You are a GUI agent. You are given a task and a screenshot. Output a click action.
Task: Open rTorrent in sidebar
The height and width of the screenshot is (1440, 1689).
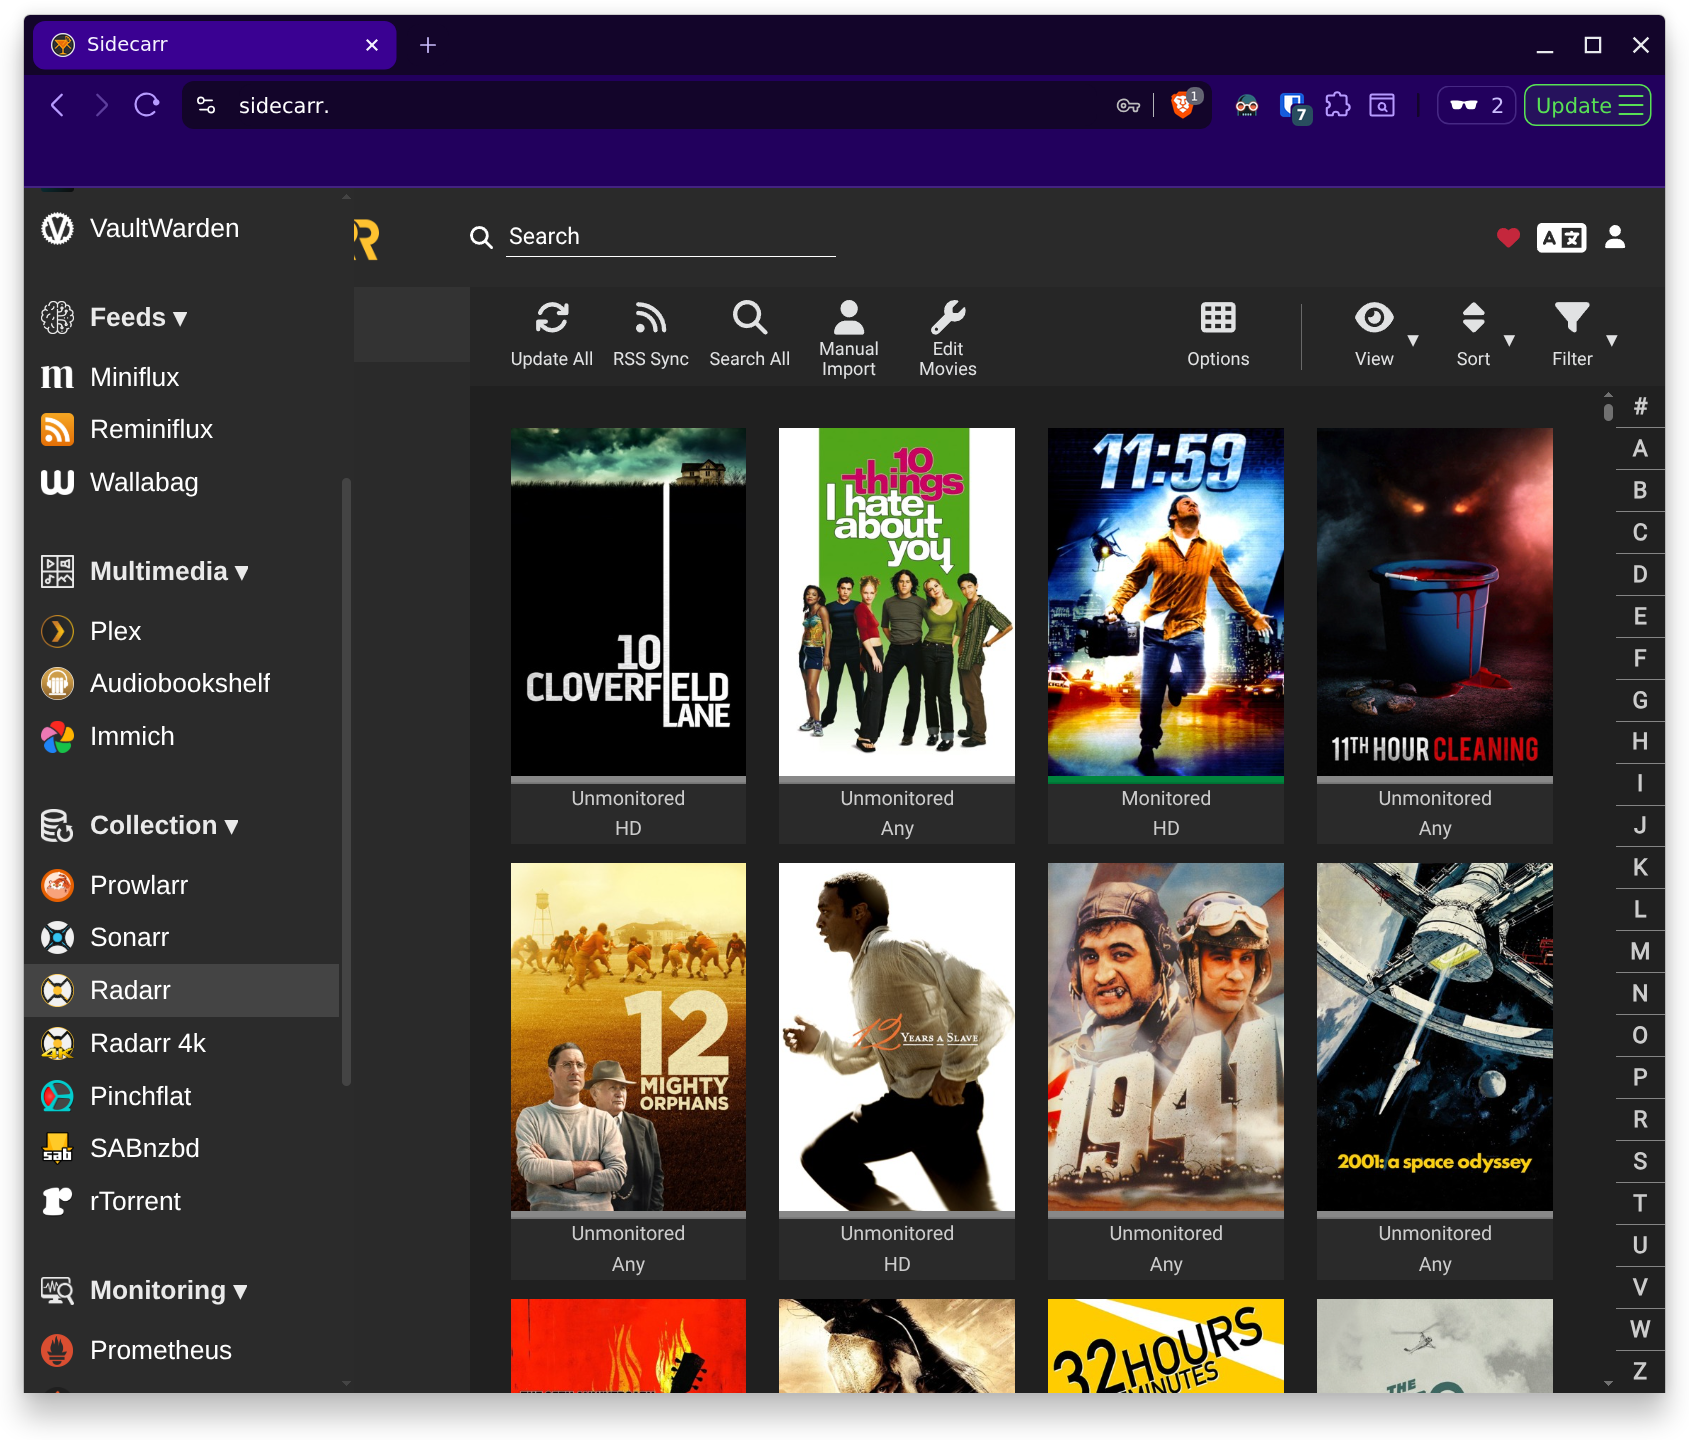[x=182, y=1202]
